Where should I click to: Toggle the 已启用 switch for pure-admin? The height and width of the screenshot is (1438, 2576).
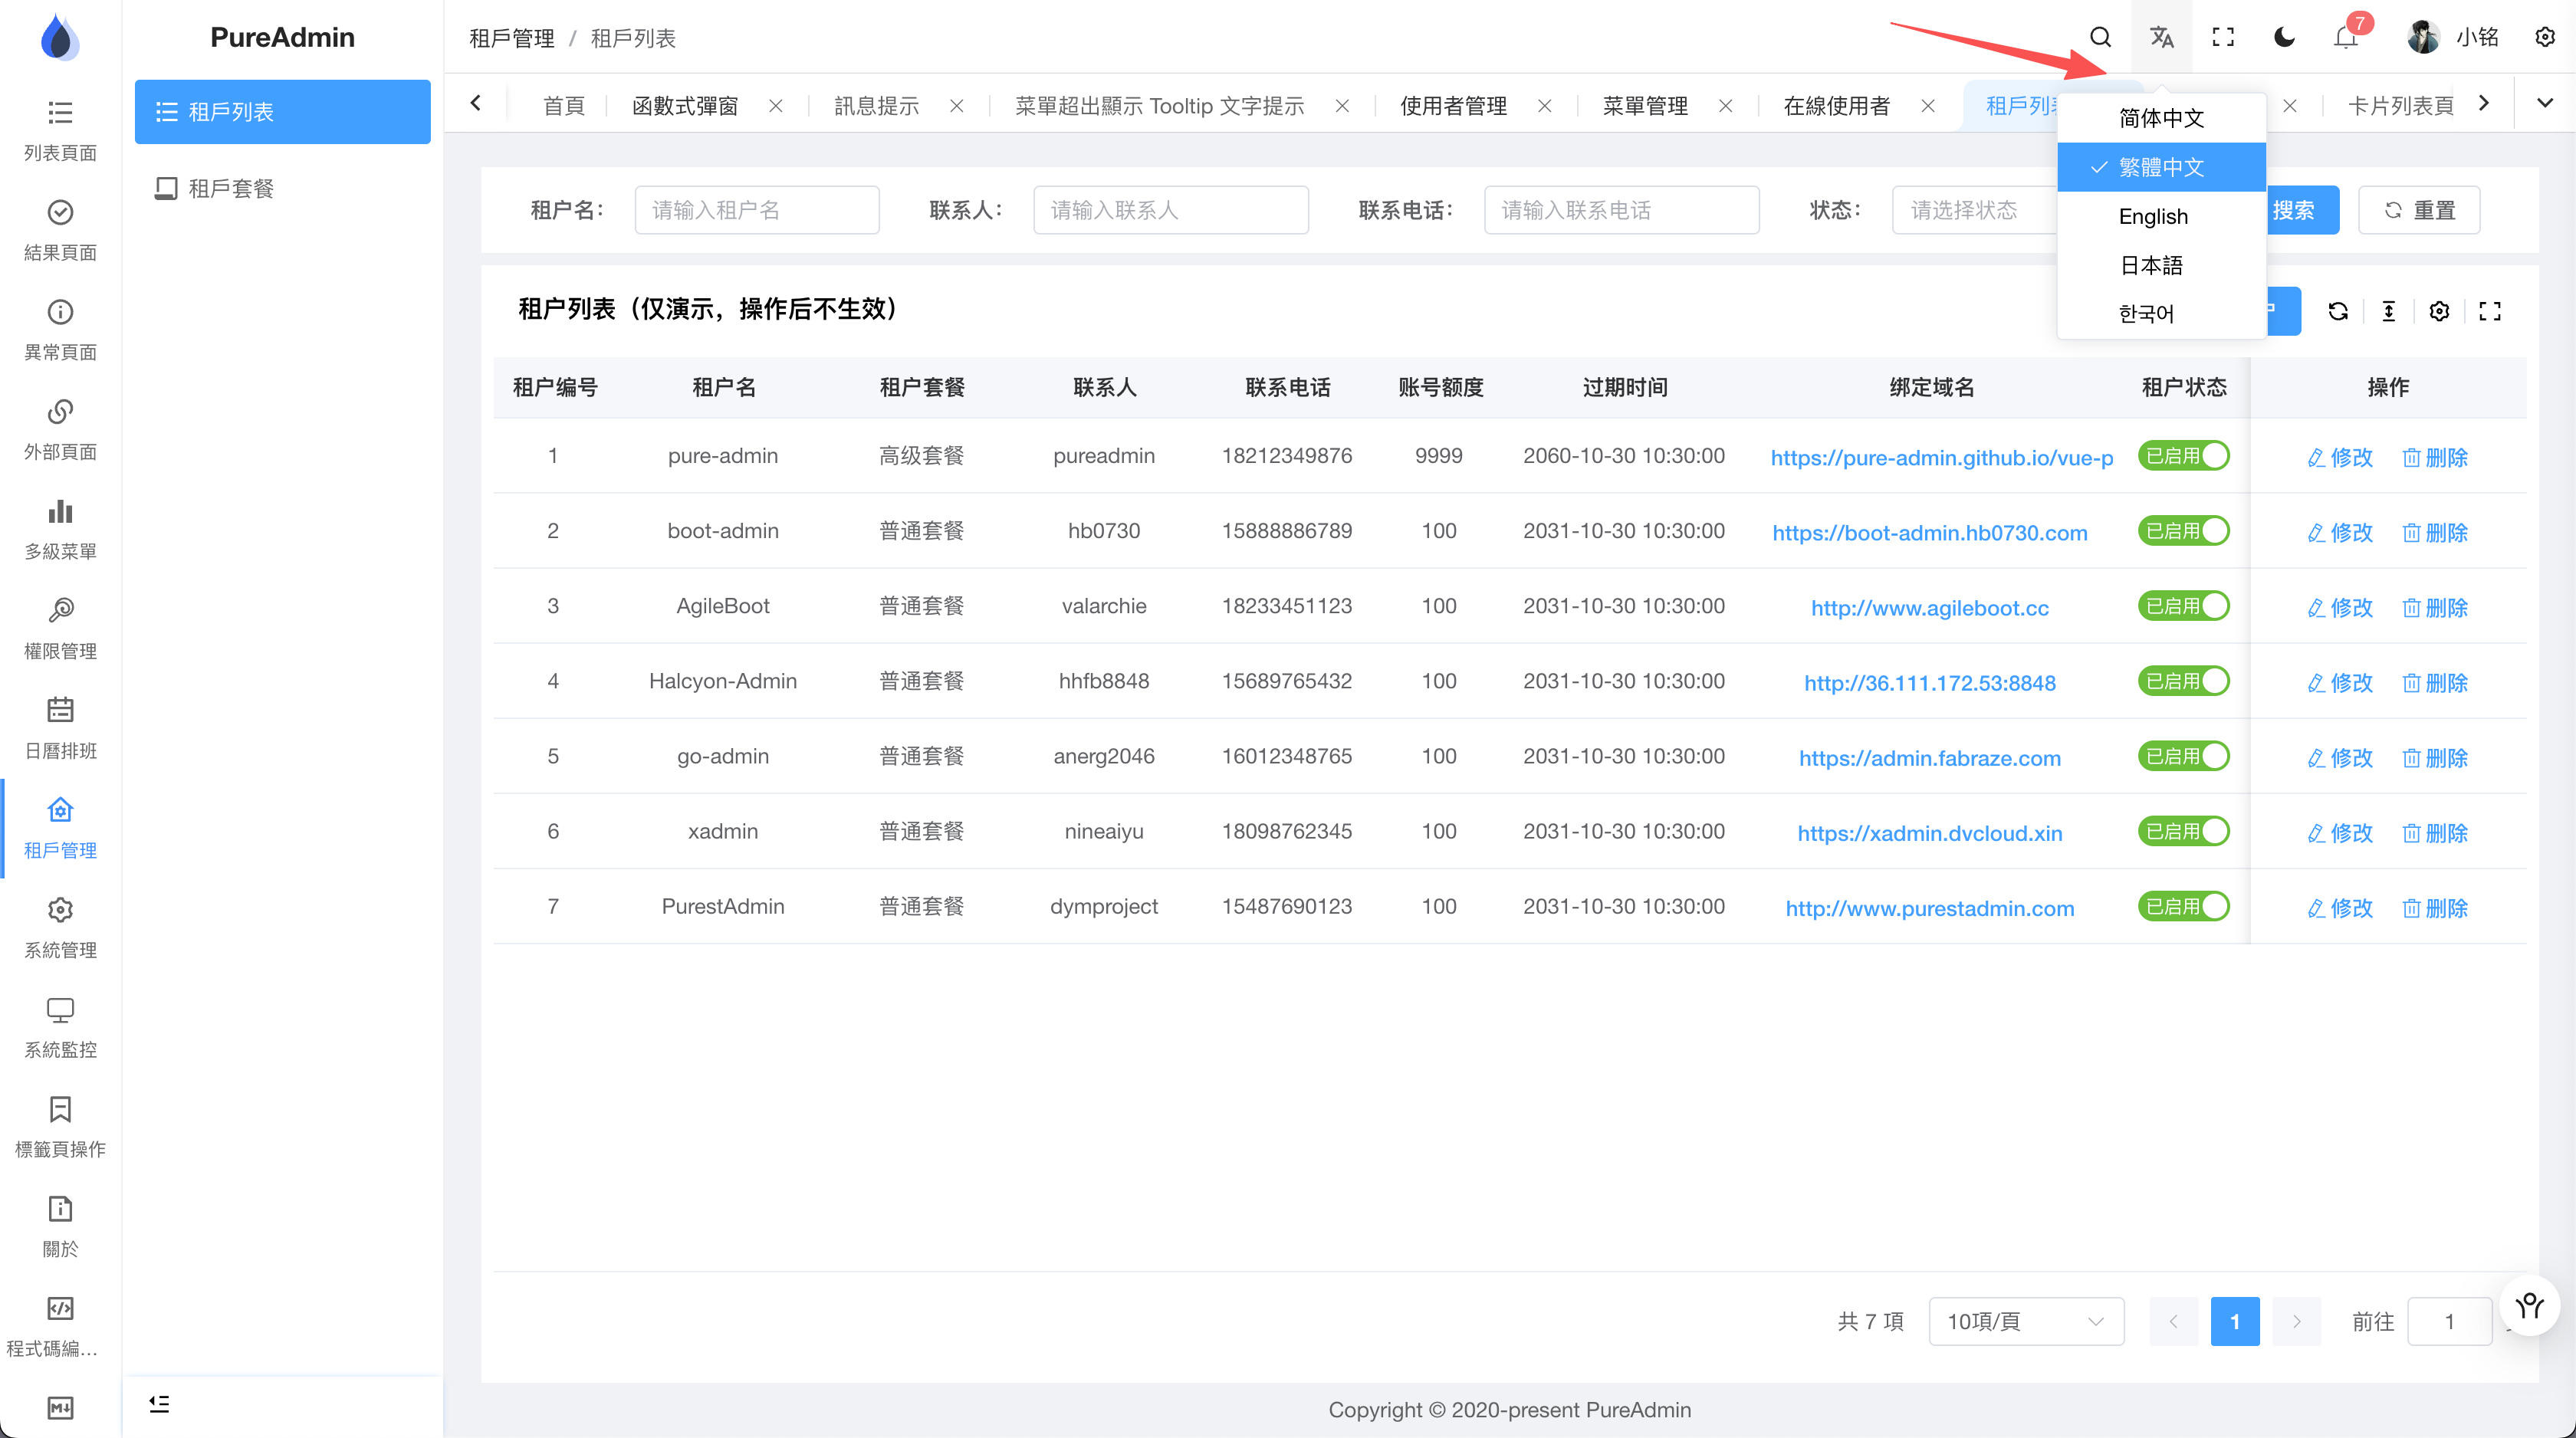point(2184,456)
